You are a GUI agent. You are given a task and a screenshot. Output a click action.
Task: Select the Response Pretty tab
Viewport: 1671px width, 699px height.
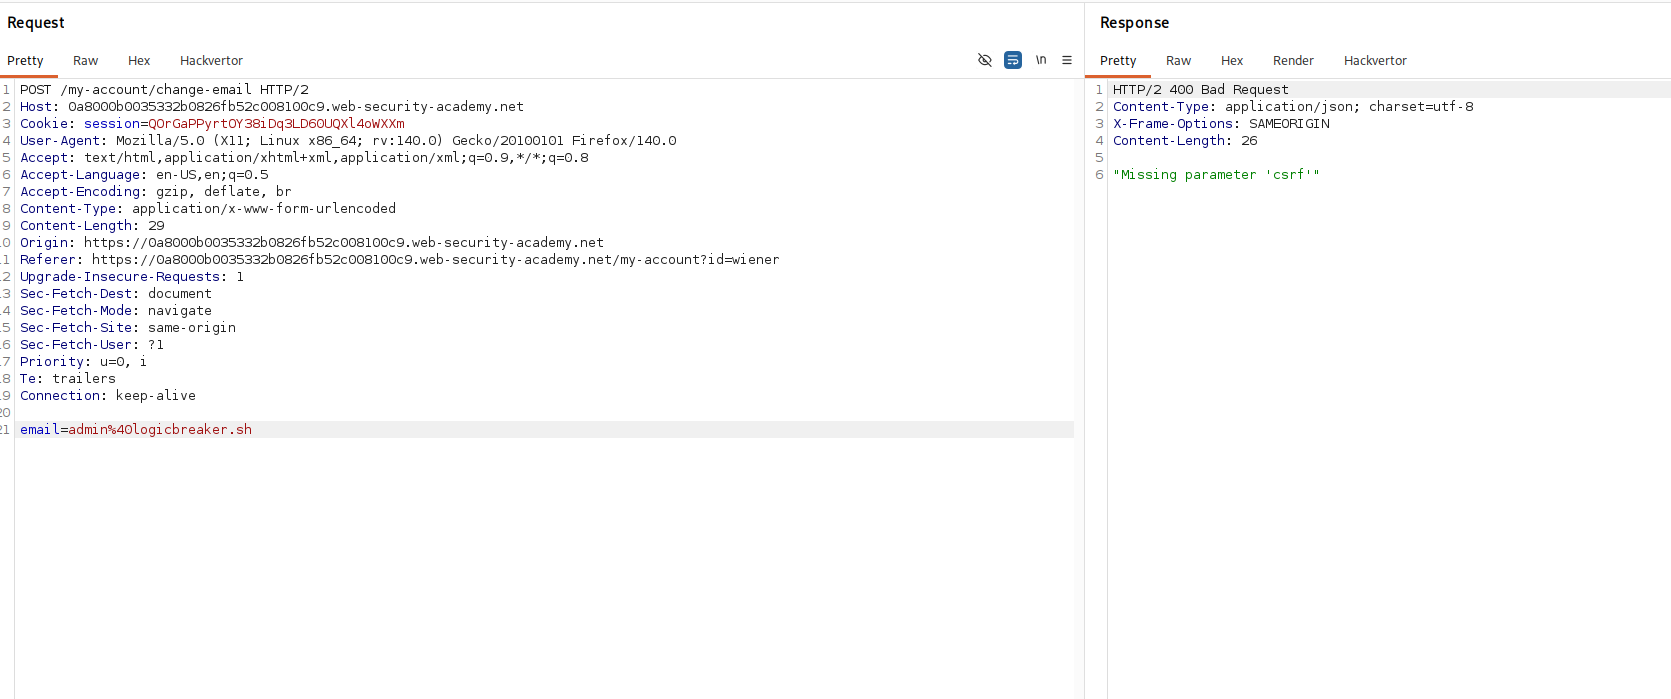pos(1118,61)
